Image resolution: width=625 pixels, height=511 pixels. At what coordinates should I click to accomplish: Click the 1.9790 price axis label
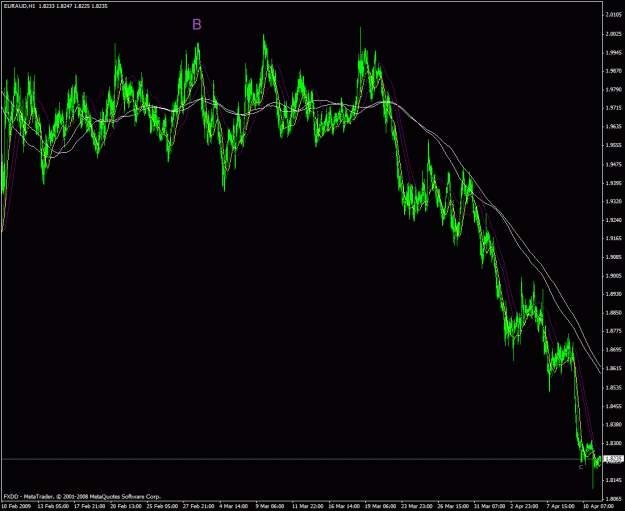[613, 90]
